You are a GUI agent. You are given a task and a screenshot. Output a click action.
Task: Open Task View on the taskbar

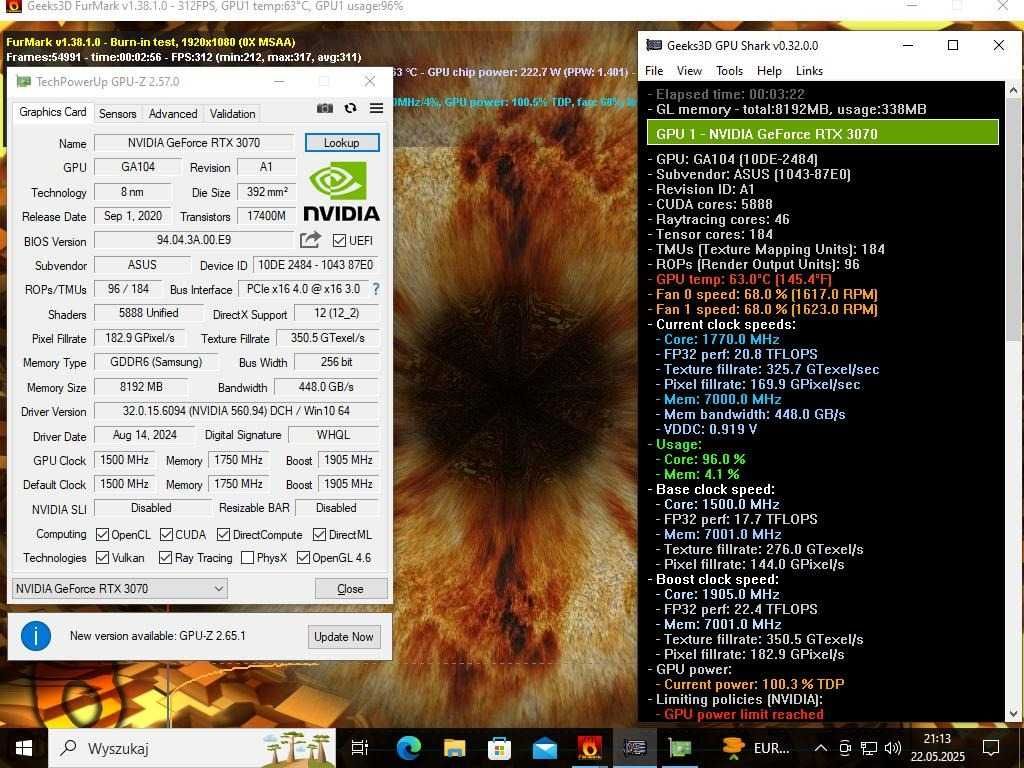coord(359,748)
